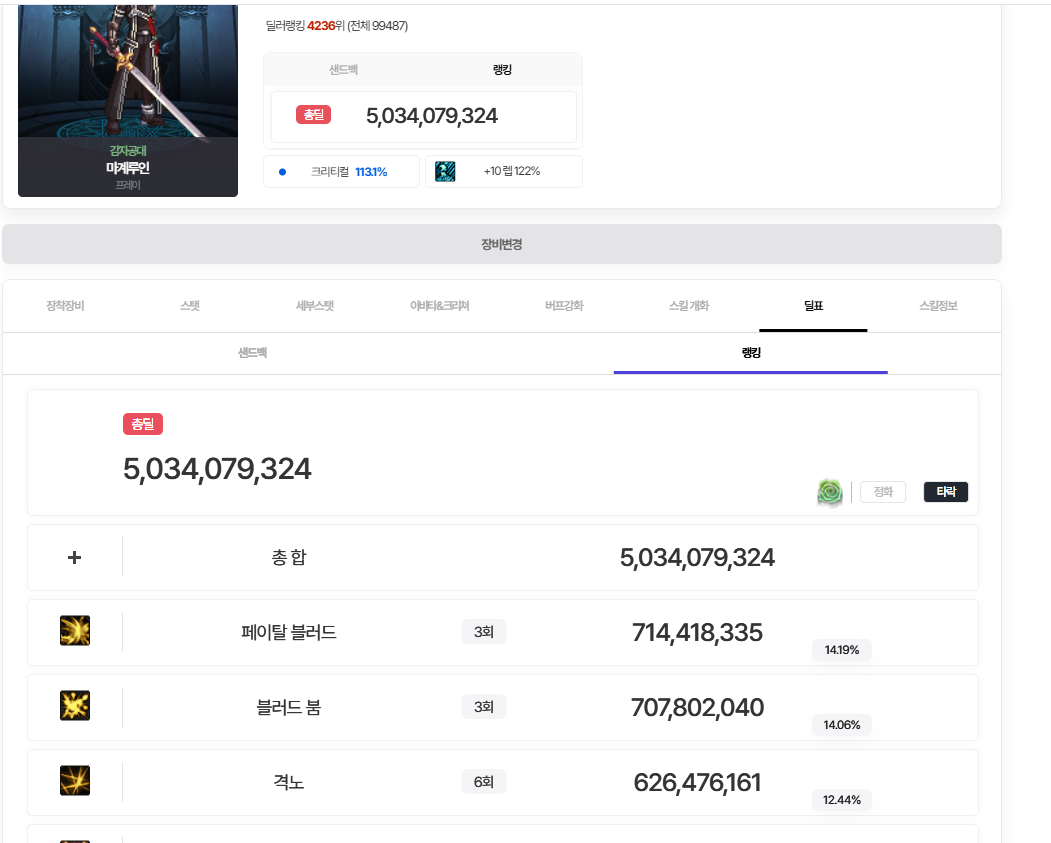Open the 장착장비 tab
This screenshot has width=1051, height=843.
click(x=65, y=306)
